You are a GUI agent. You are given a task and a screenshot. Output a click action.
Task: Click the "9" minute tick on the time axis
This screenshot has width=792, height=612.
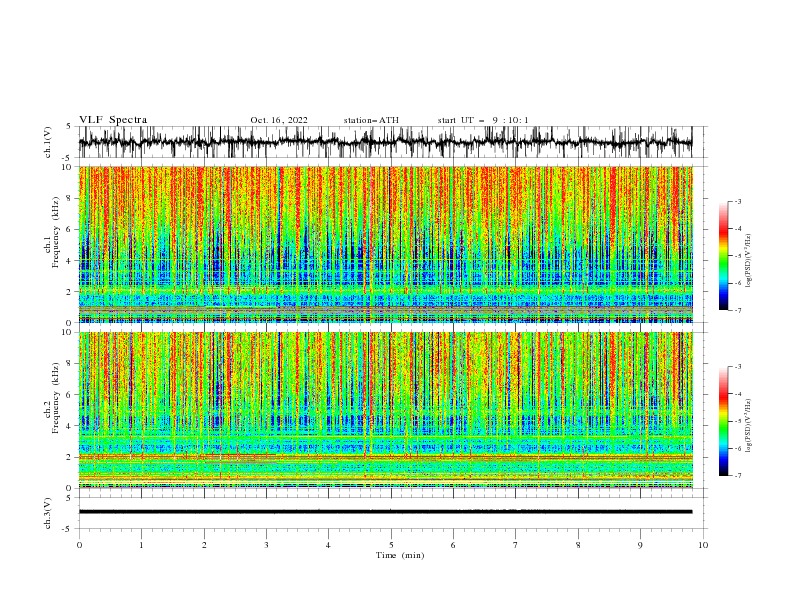(x=640, y=545)
